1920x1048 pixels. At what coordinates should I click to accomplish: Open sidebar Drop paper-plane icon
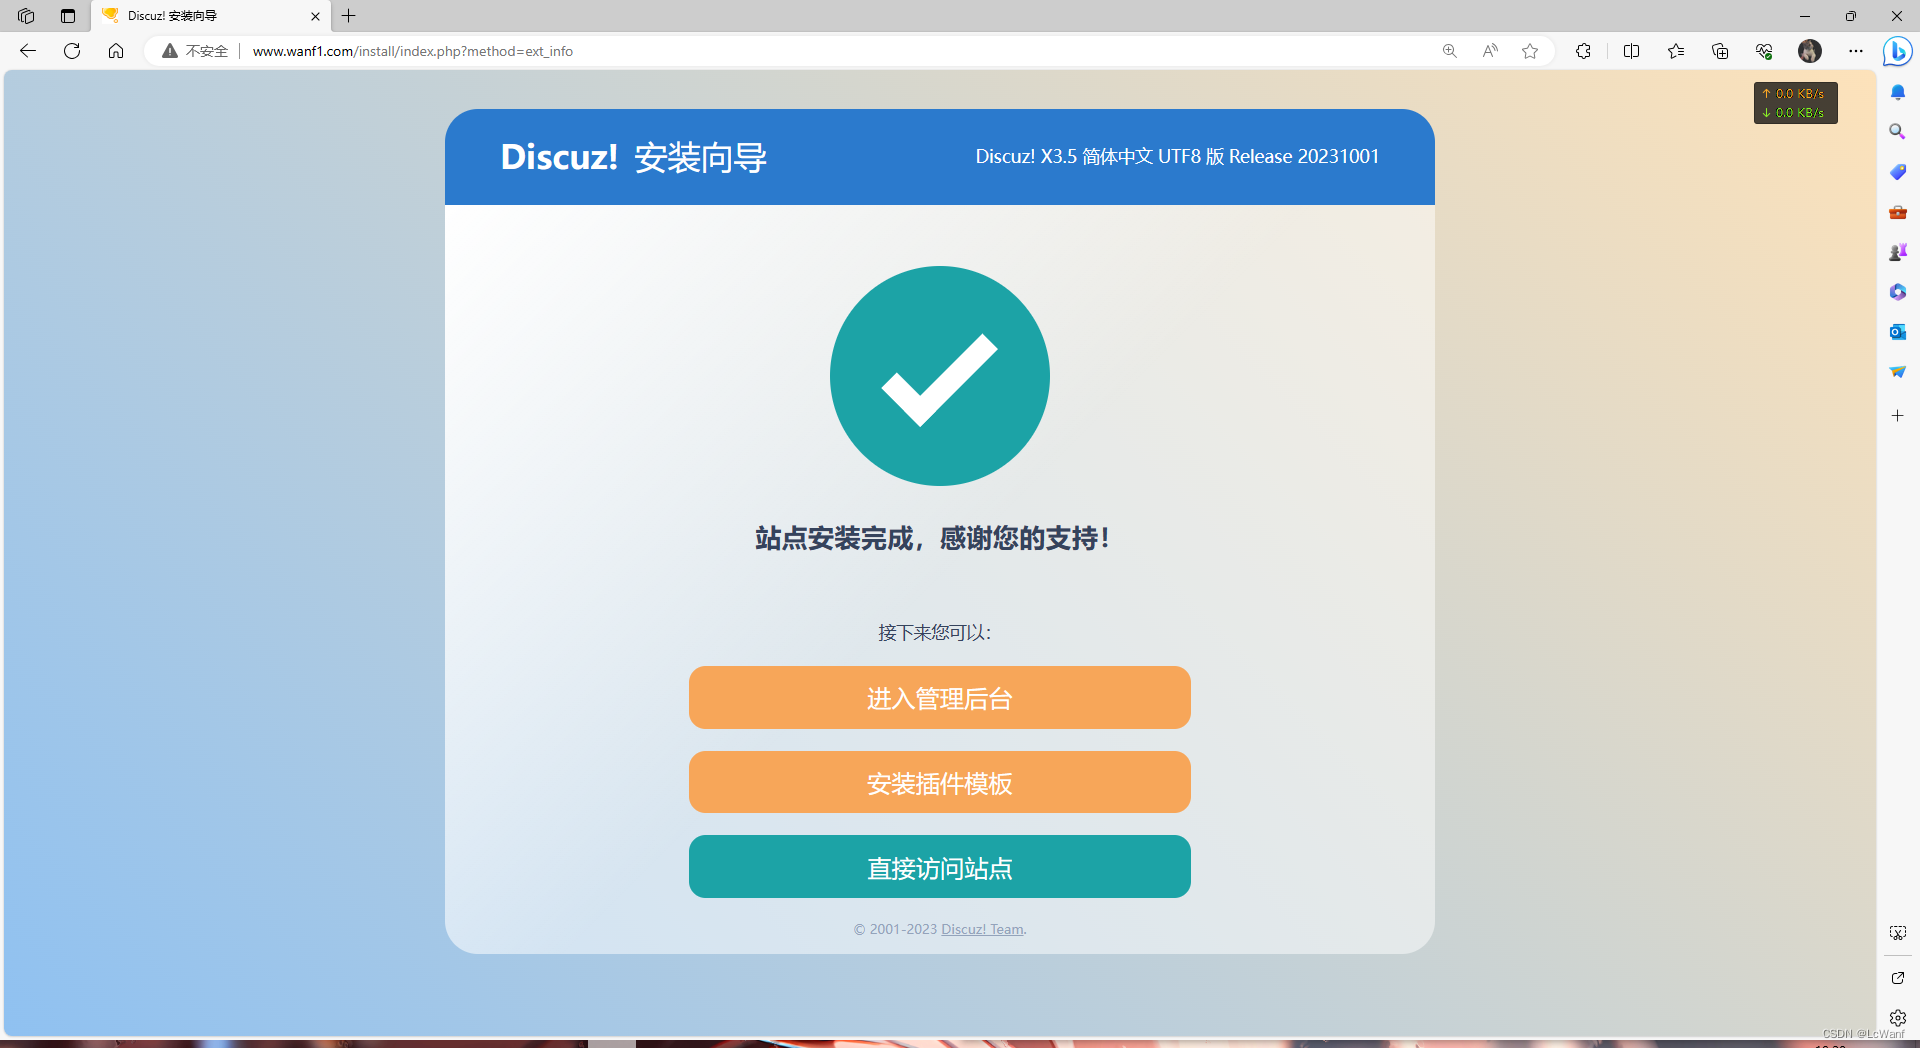[1898, 372]
